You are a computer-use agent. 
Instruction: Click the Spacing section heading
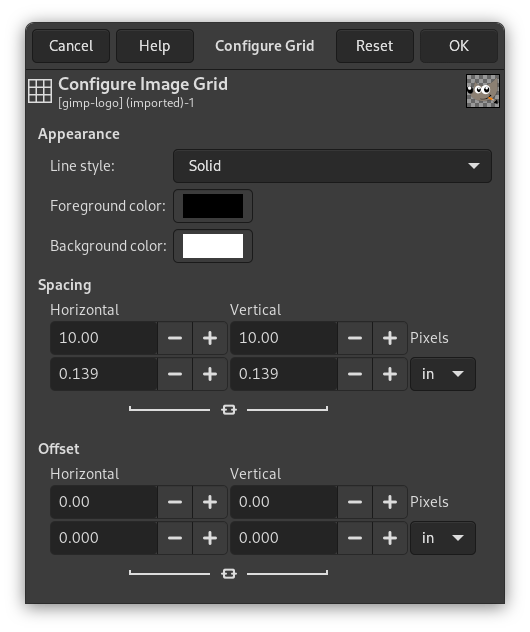point(64,285)
